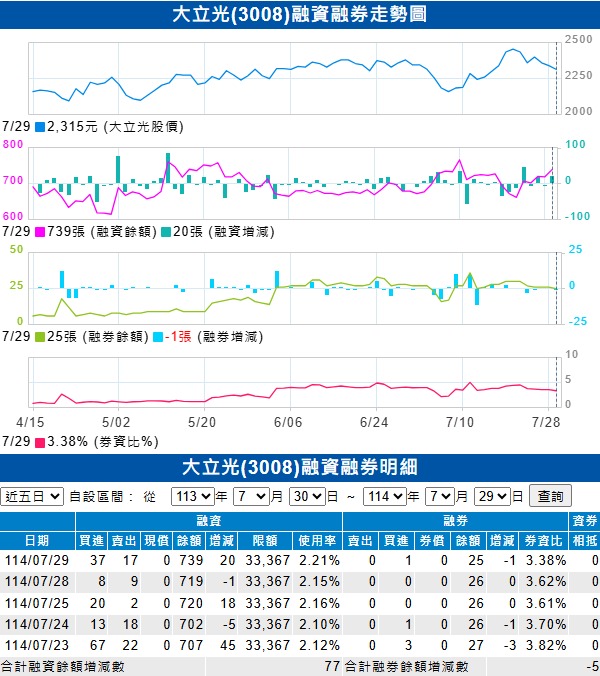Screen dimensions: 600x676
Task: Click margin balance 719 in 07/28 row
Action: [x=191, y=582]
